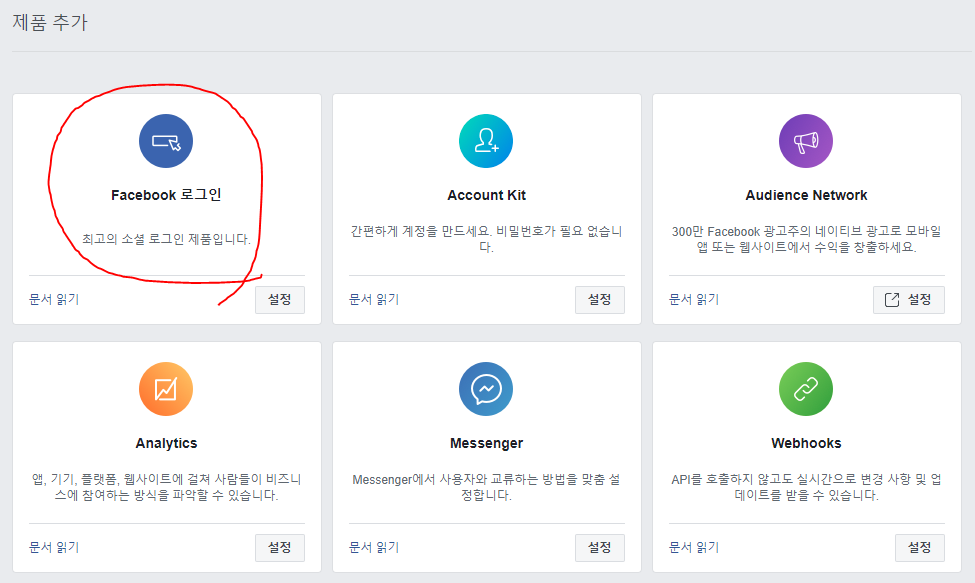Click description '최고의 소셜 로그인 제품입니다.'
The image size is (975, 583).
(x=167, y=239)
